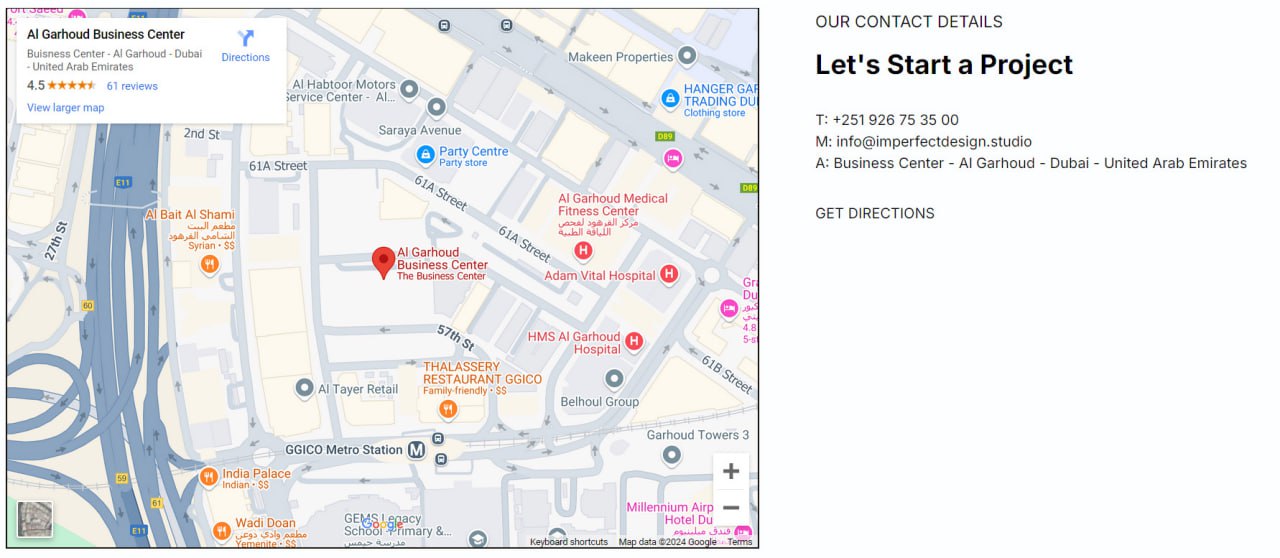This screenshot has height=558, width=1280.
Task: Zoom in on the map
Action: tap(731, 471)
